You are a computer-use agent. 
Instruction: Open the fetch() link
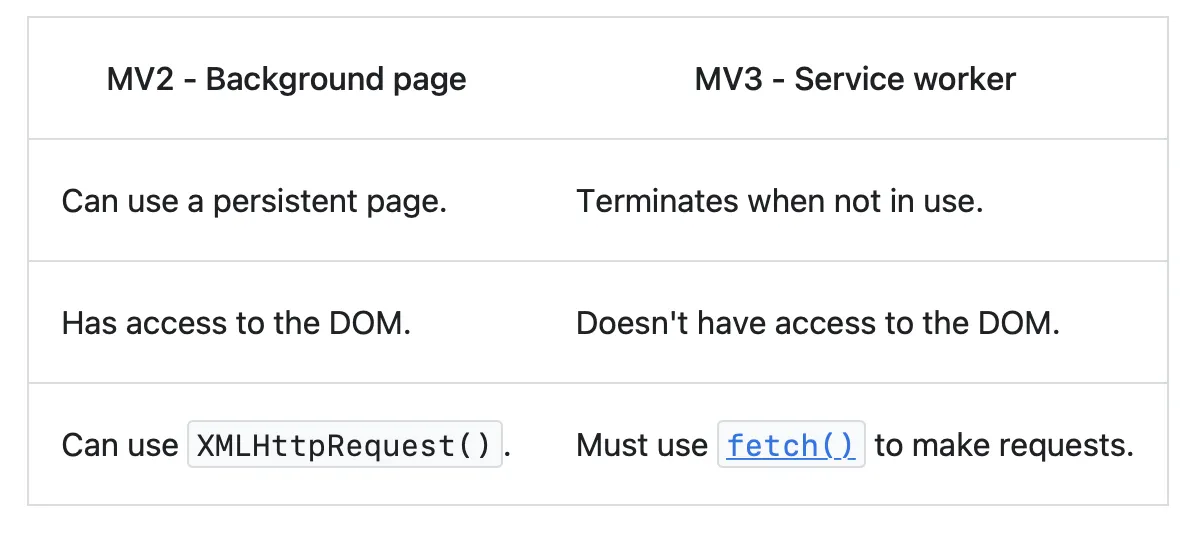click(x=791, y=445)
